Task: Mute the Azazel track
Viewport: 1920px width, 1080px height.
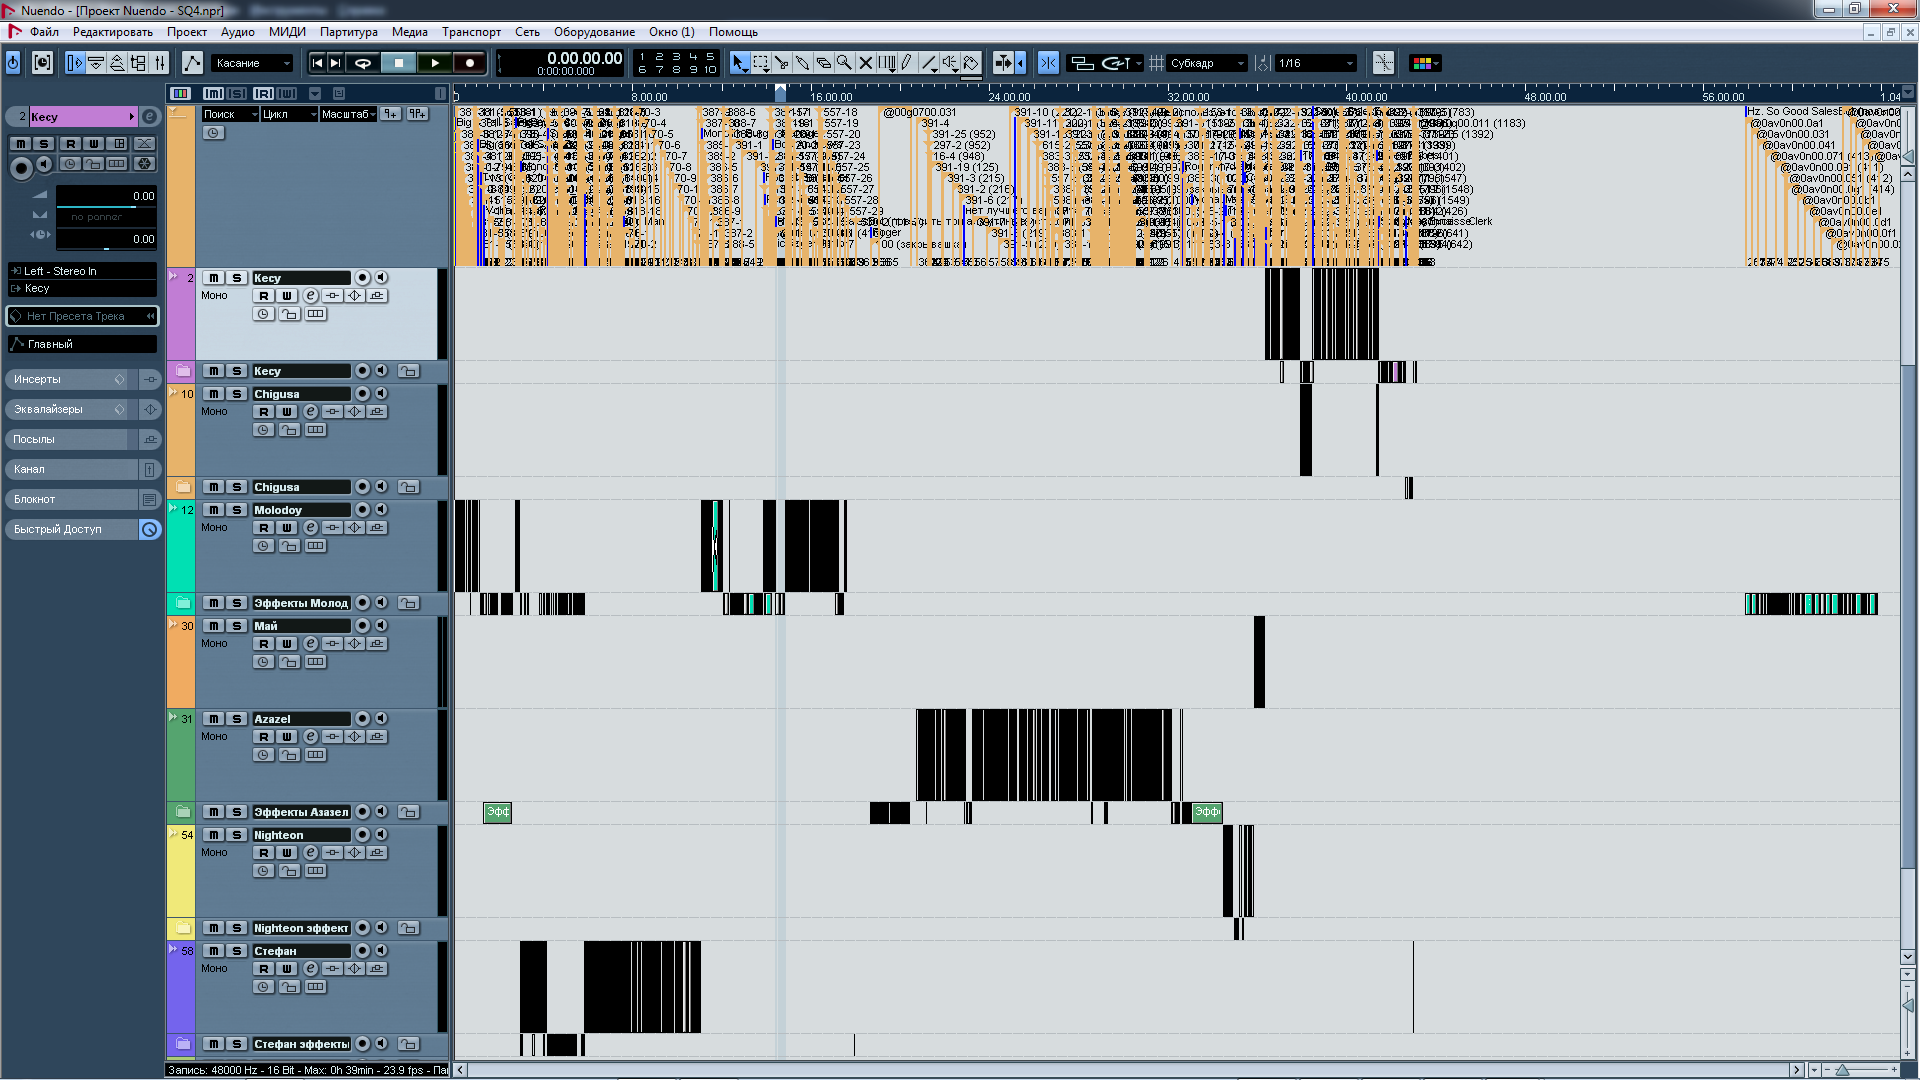Action: pyautogui.click(x=213, y=719)
